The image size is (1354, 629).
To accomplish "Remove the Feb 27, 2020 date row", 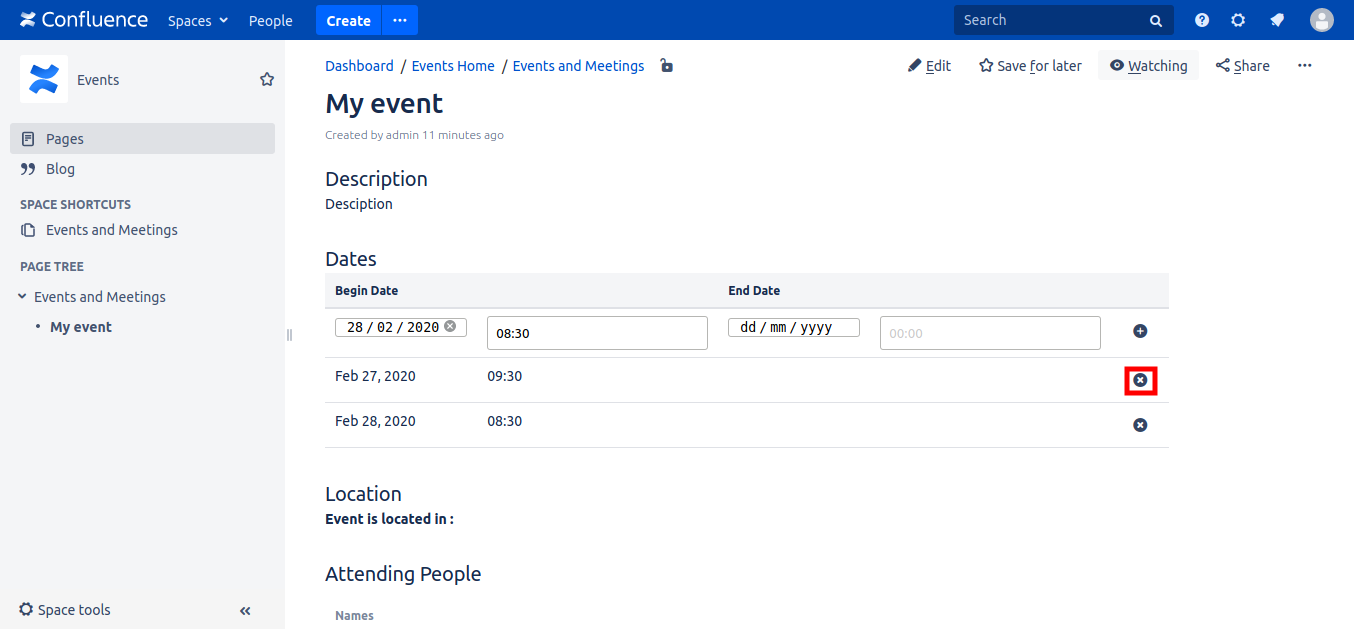I will pos(1140,380).
